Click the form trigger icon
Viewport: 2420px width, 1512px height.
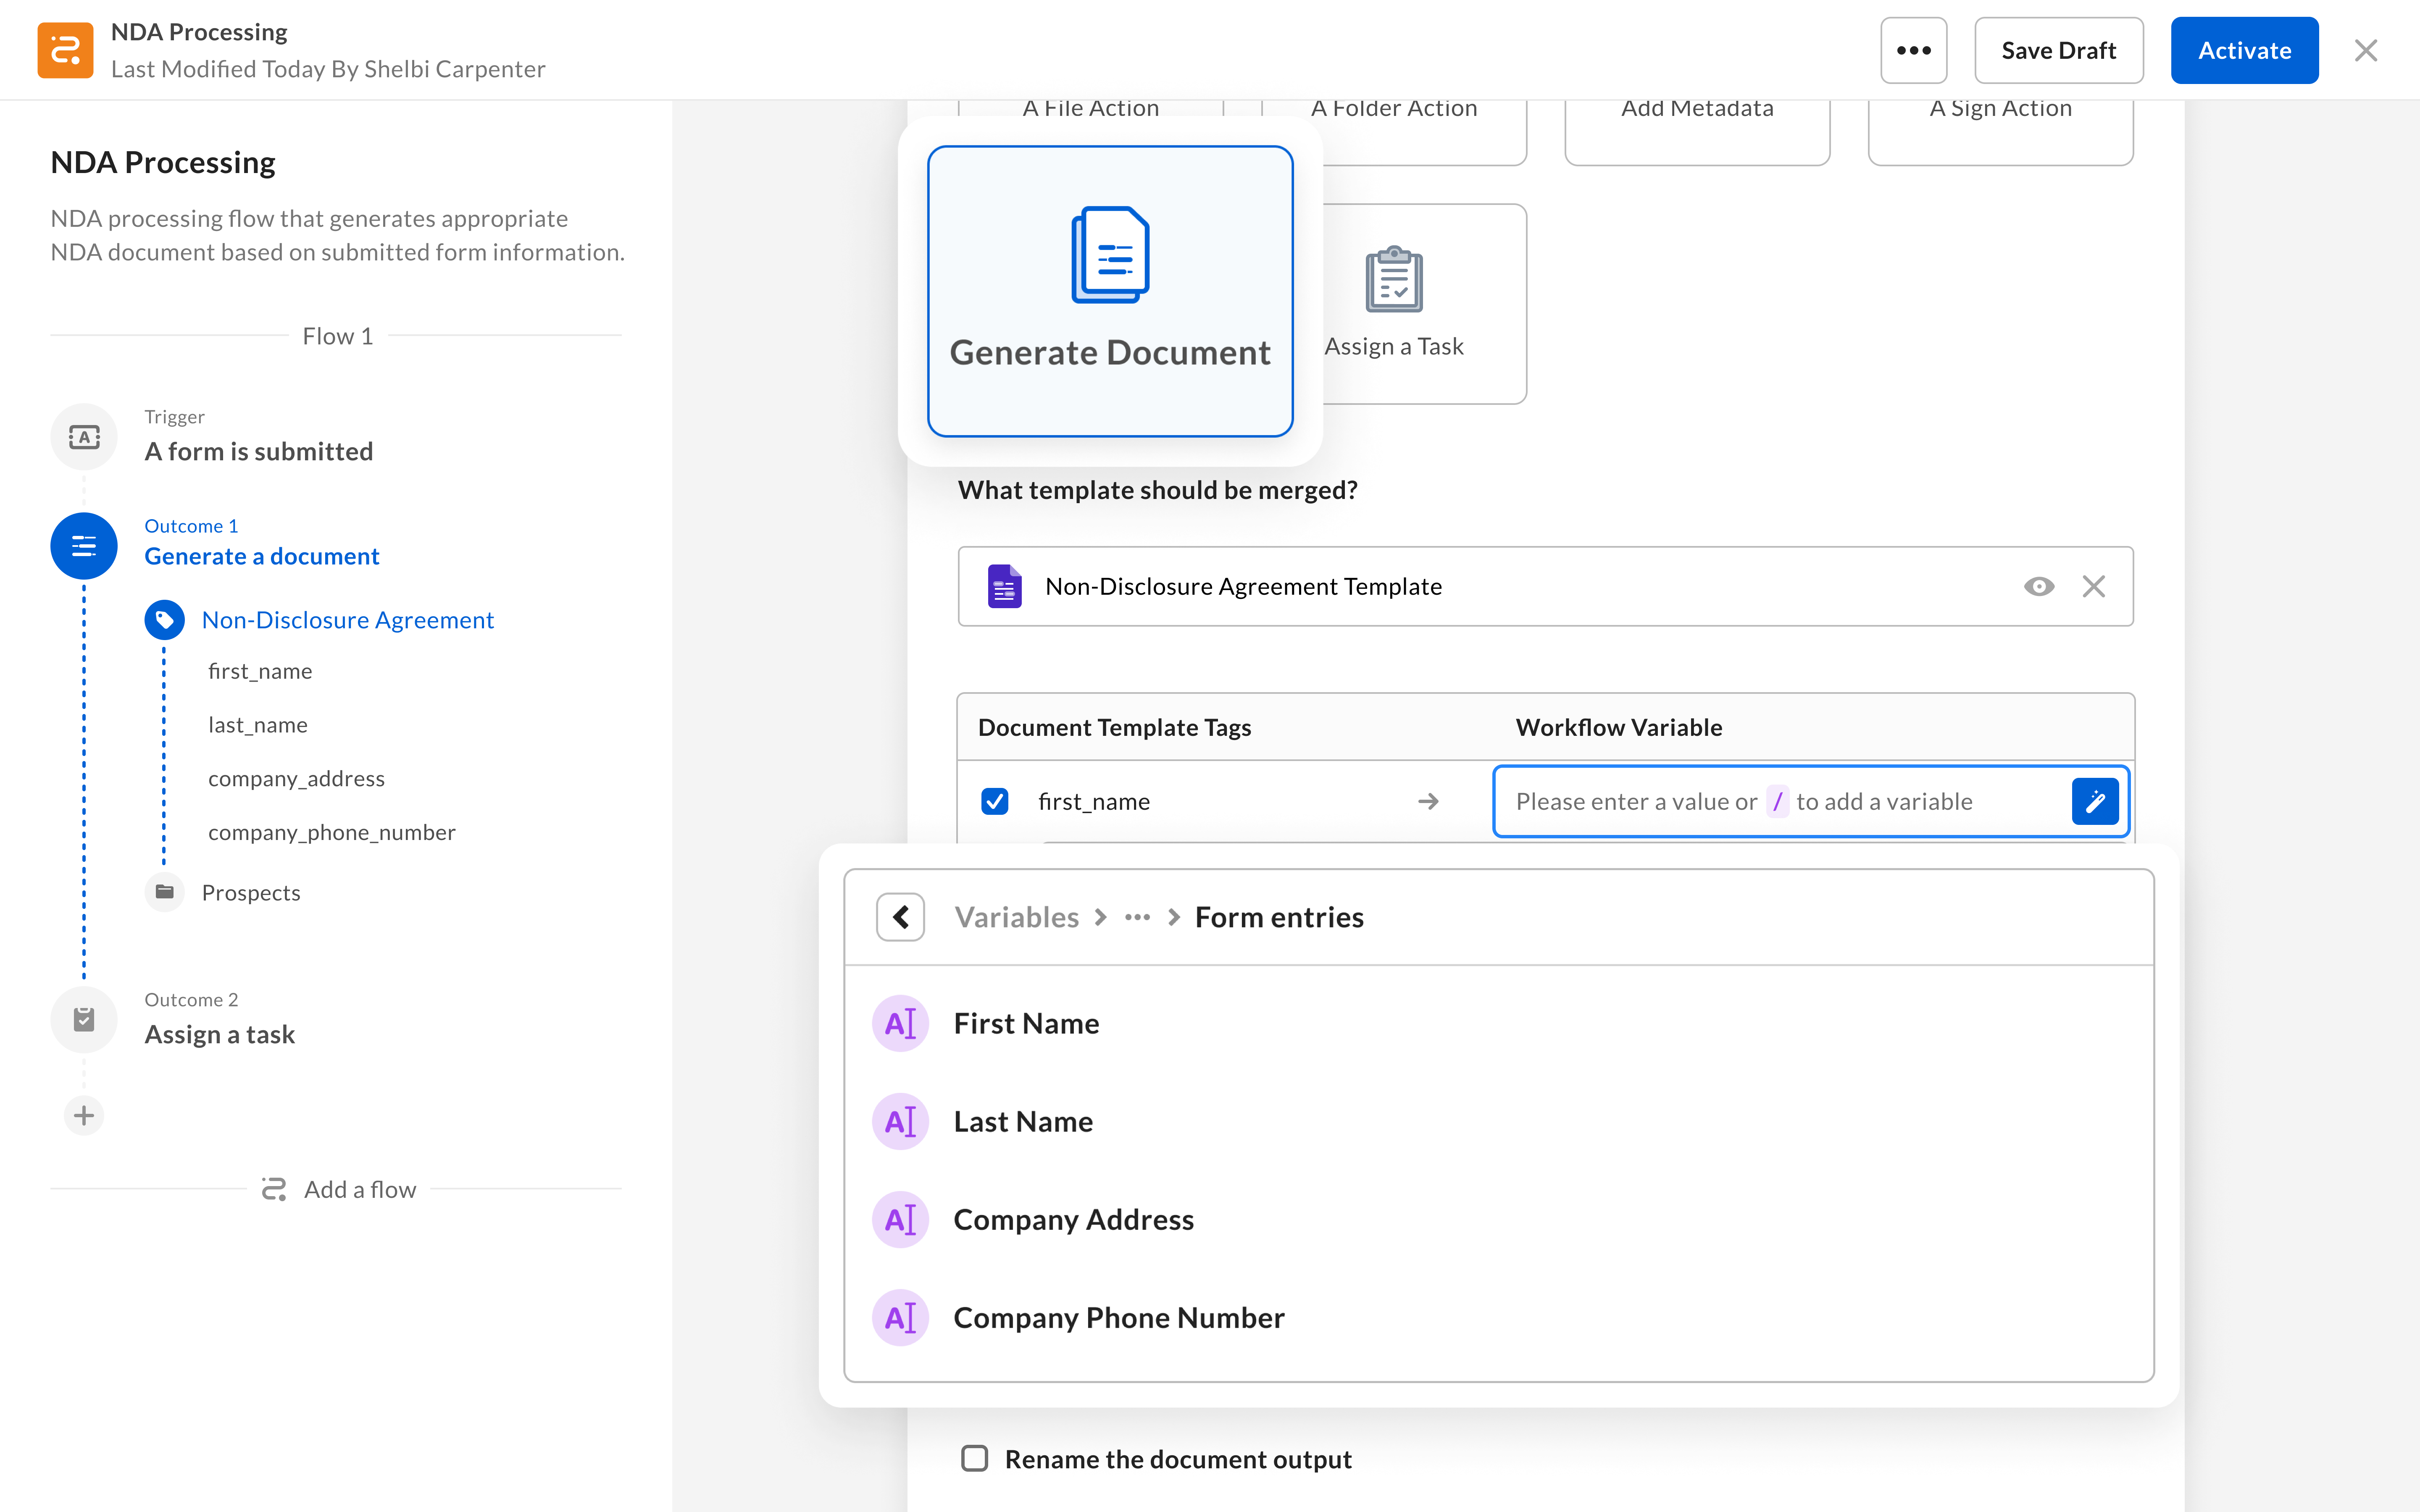coord(84,437)
